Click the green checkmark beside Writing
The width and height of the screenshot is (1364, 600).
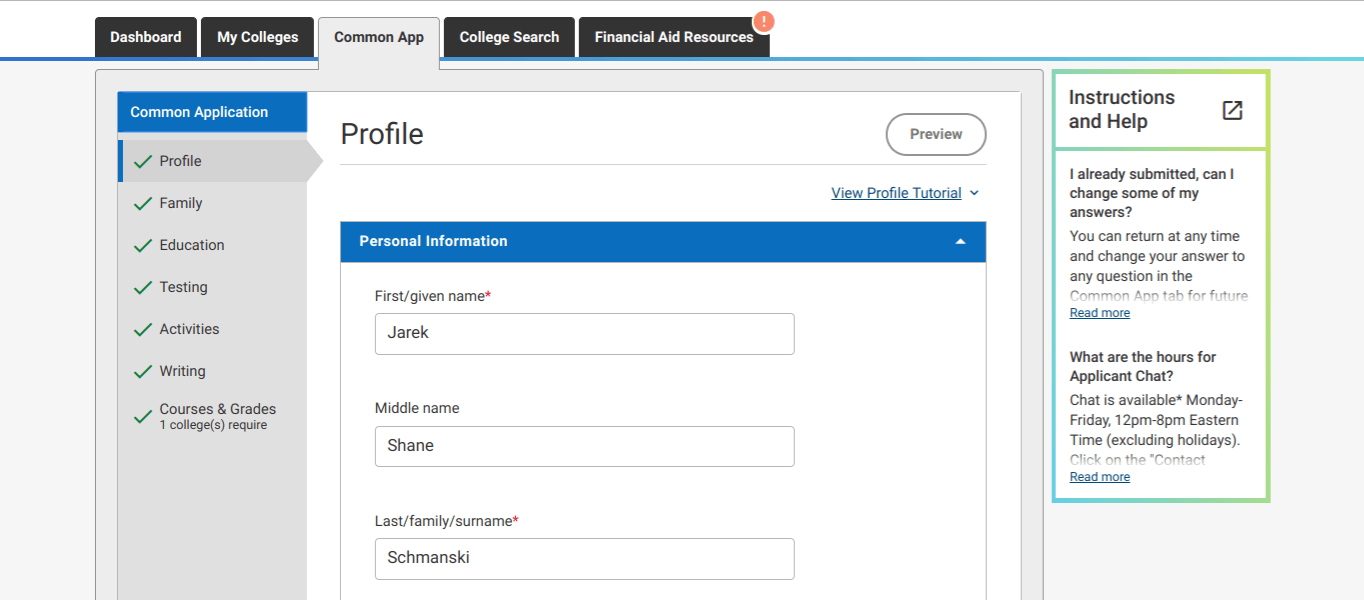pyautogui.click(x=143, y=371)
